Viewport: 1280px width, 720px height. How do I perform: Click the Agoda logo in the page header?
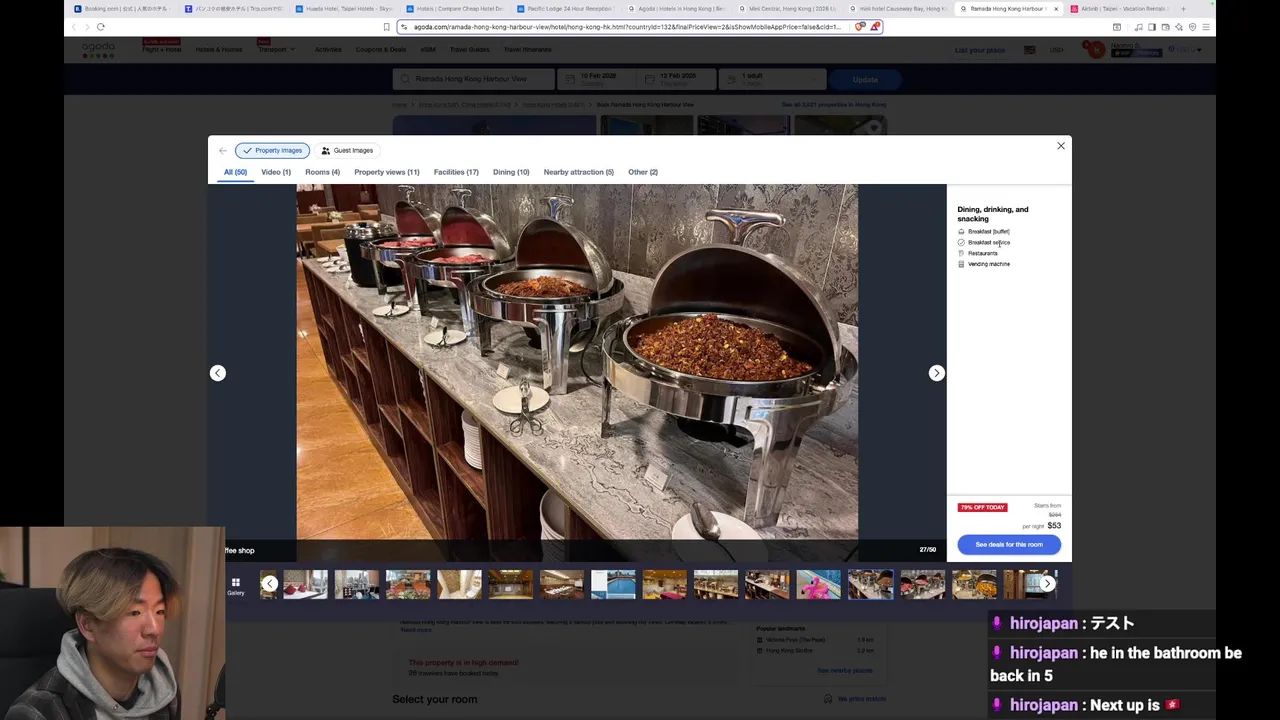point(98,49)
